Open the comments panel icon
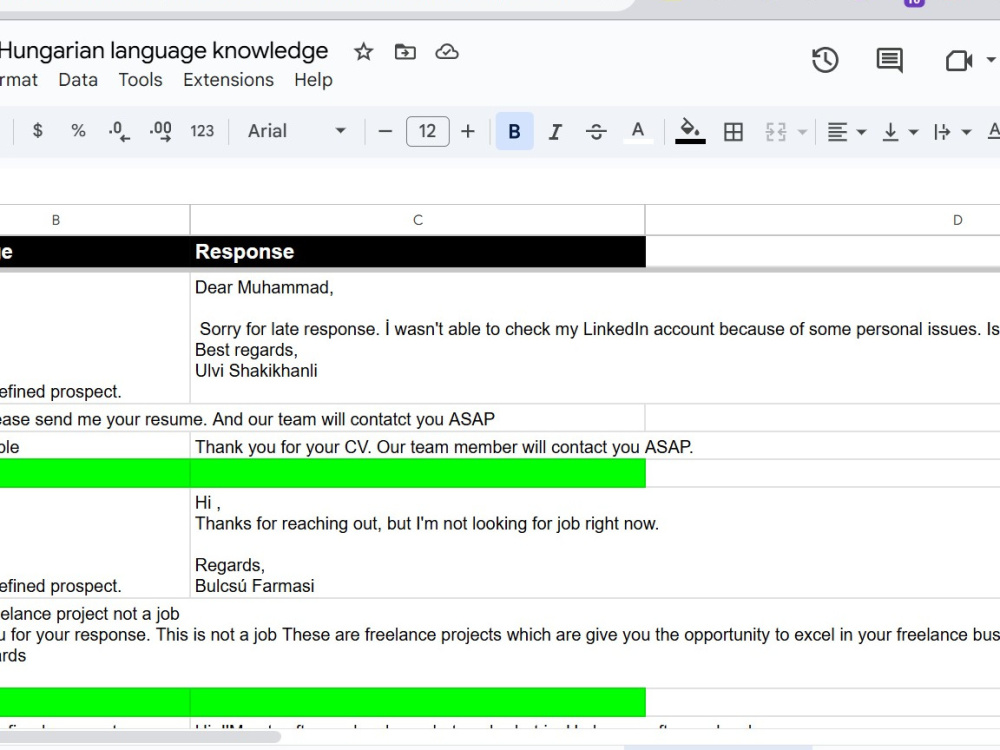This screenshot has width=1000, height=750. 890,61
